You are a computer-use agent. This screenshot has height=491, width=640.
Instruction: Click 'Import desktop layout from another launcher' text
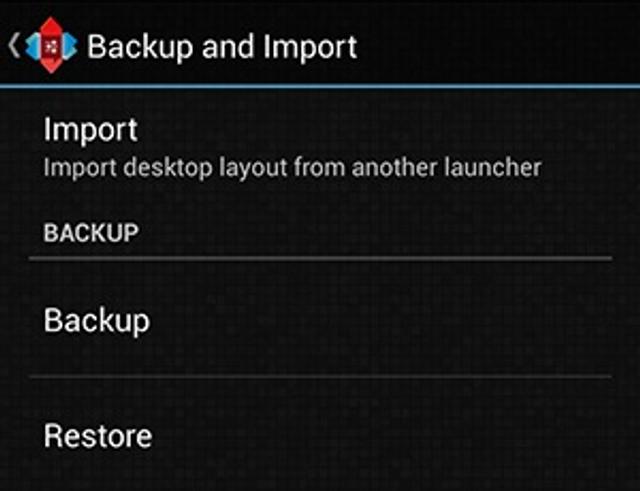click(292, 166)
